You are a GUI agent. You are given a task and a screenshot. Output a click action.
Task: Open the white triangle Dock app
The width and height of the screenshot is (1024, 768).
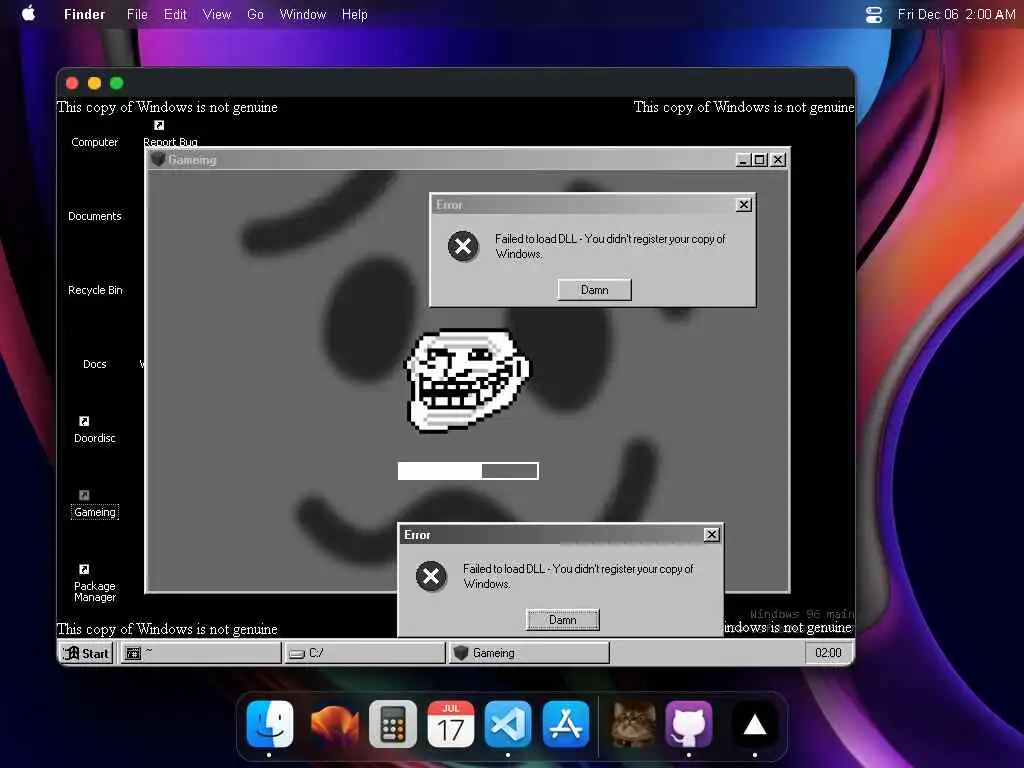[755, 724]
